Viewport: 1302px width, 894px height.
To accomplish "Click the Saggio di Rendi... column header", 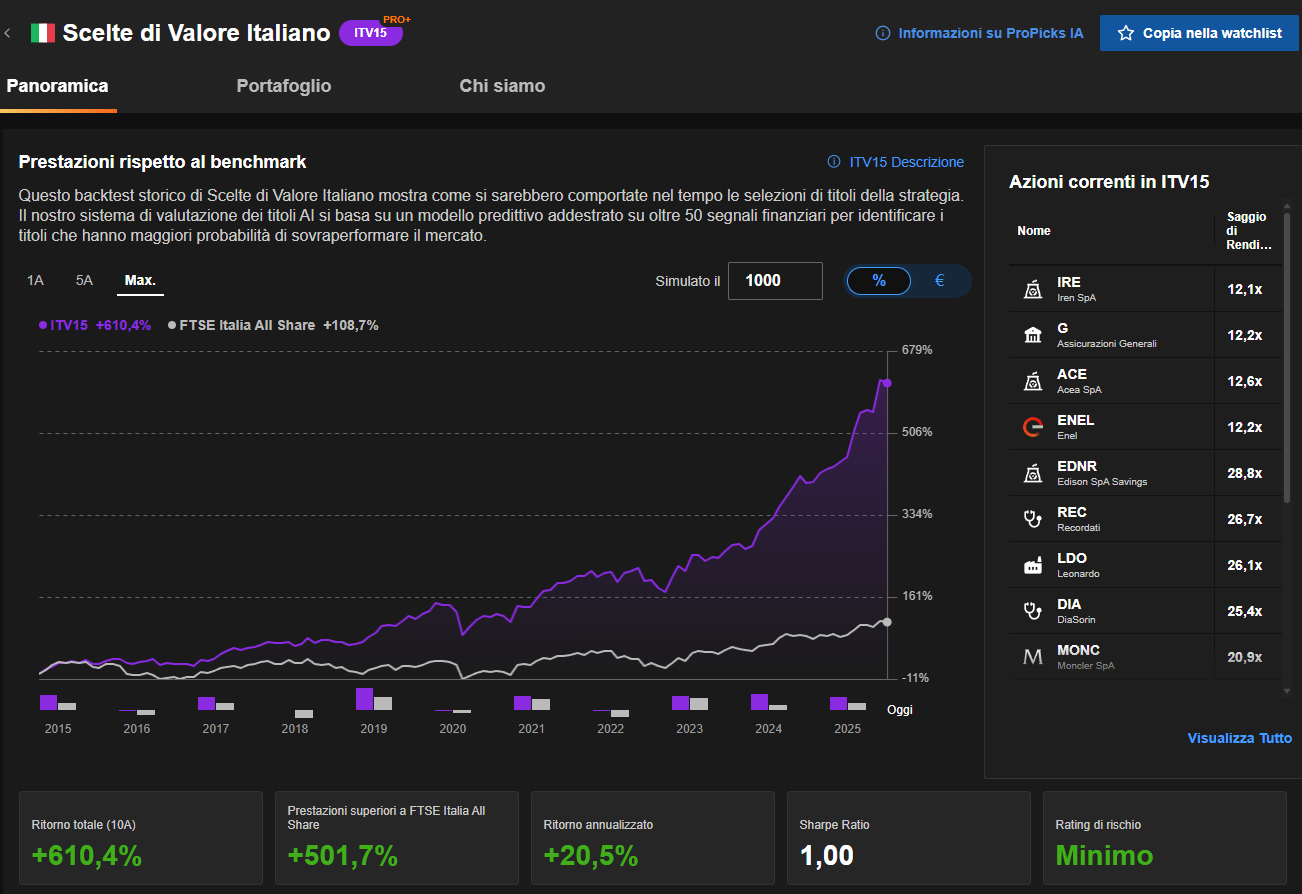I will (1248, 231).
